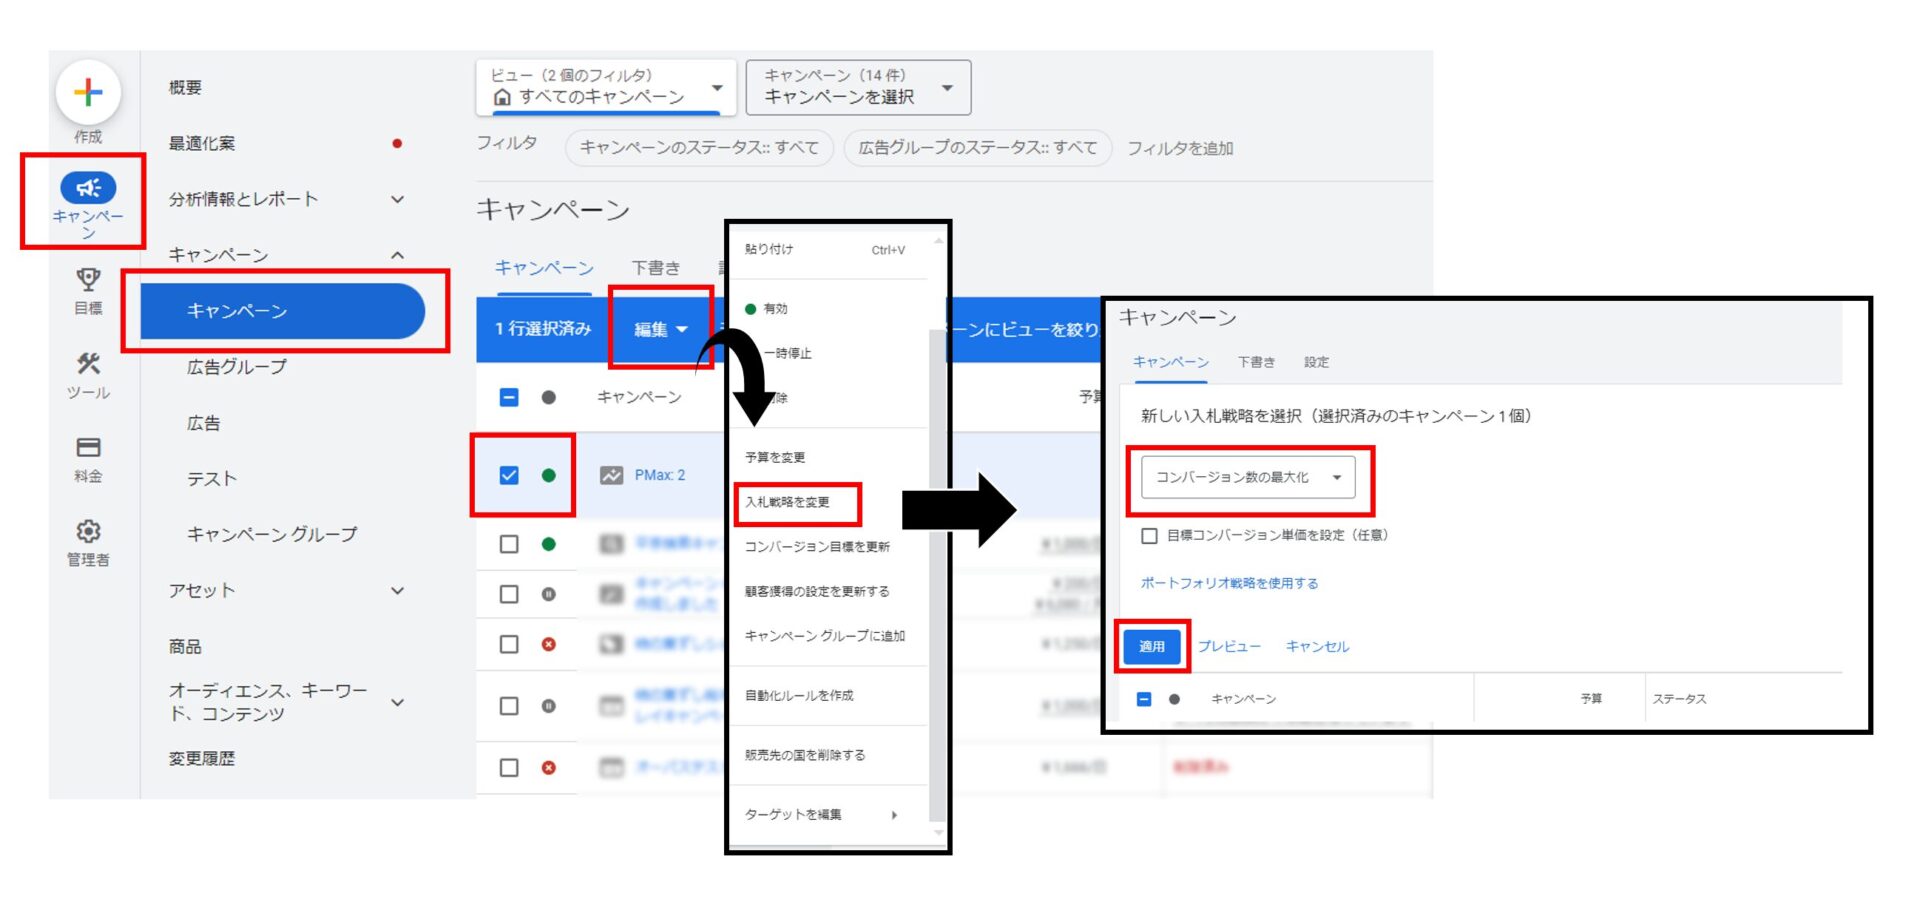Click the blue 適用 button

[x=1151, y=646]
